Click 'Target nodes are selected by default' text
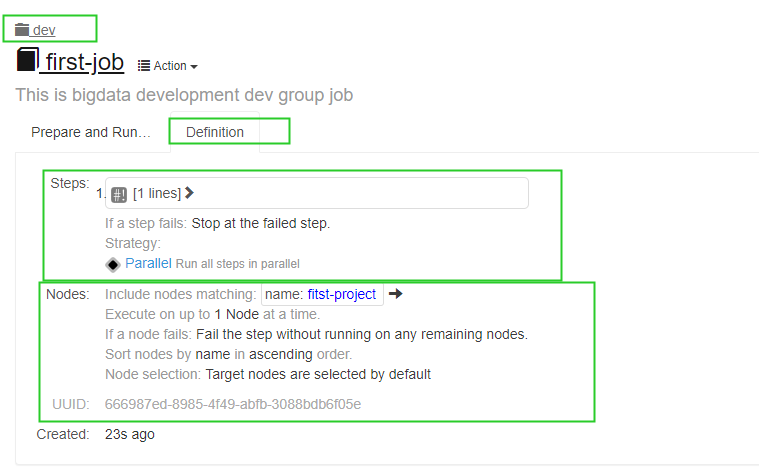 pyautogui.click(x=318, y=374)
